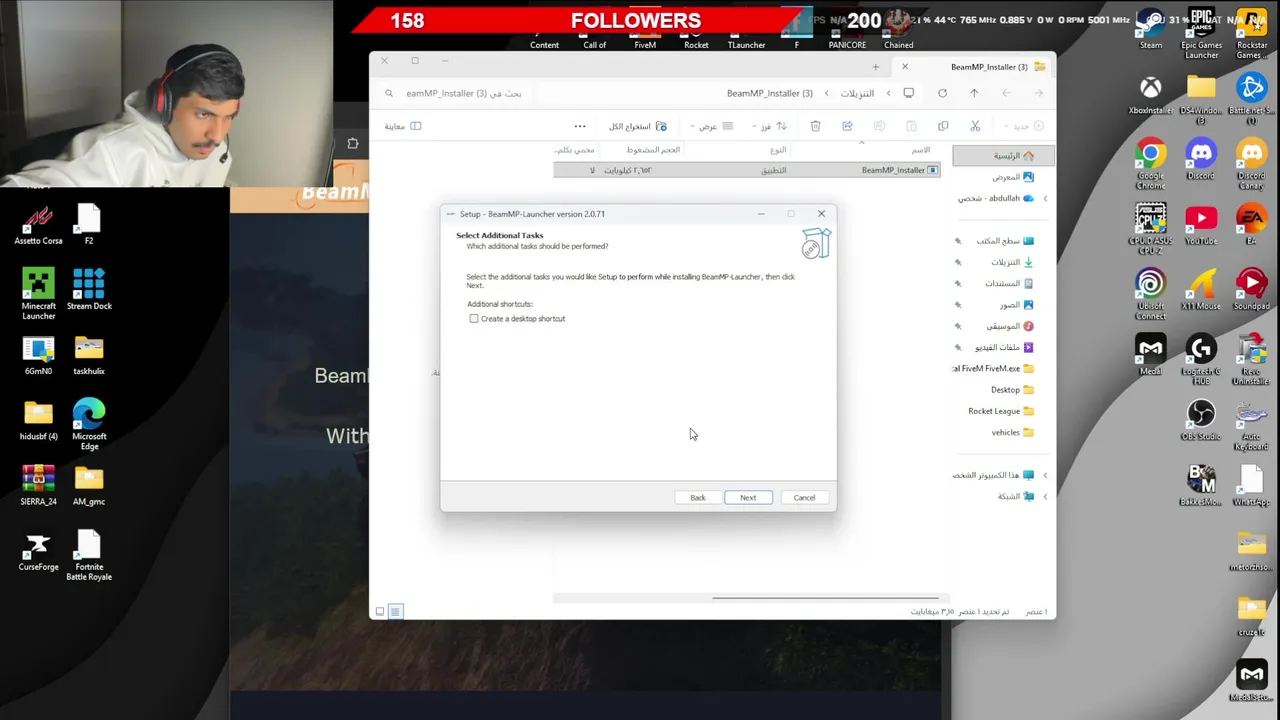Check the Create a desktop shortcut box
Screen dimensions: 1280x720
coord(474,318)
